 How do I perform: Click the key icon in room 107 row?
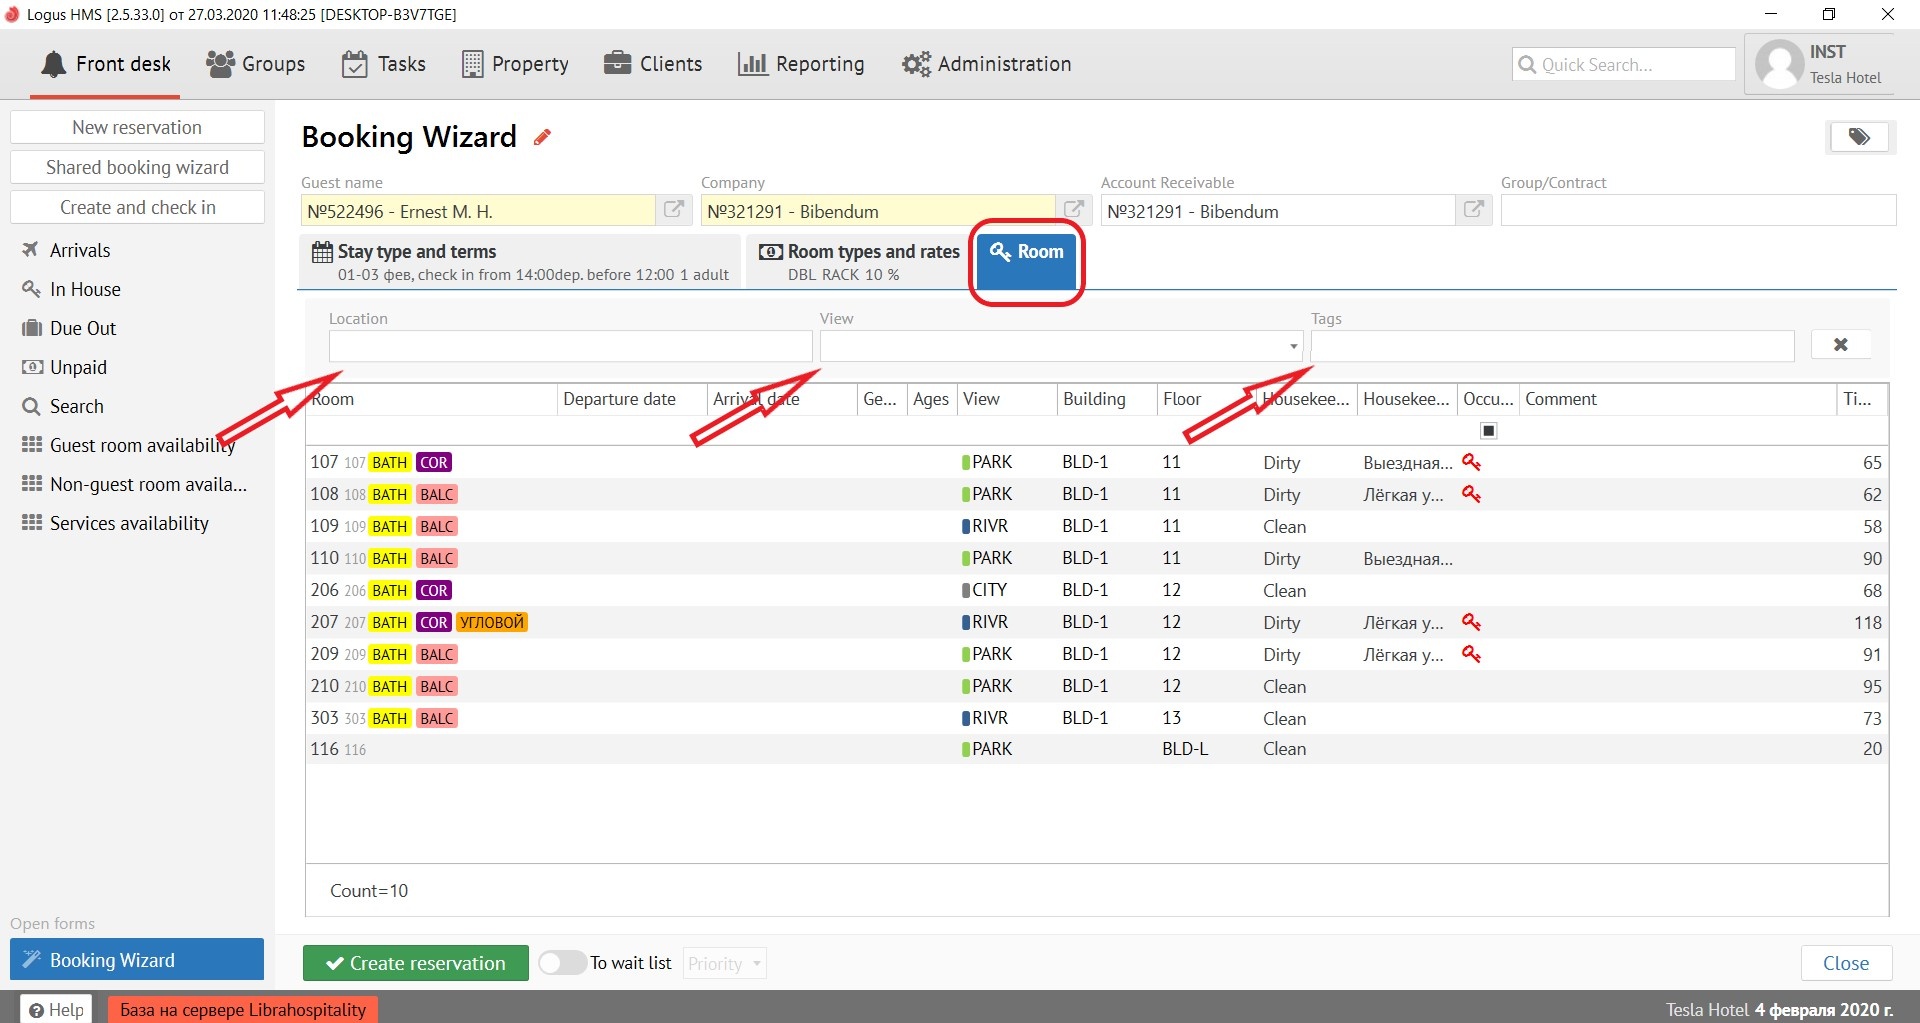click(1471, 462)
